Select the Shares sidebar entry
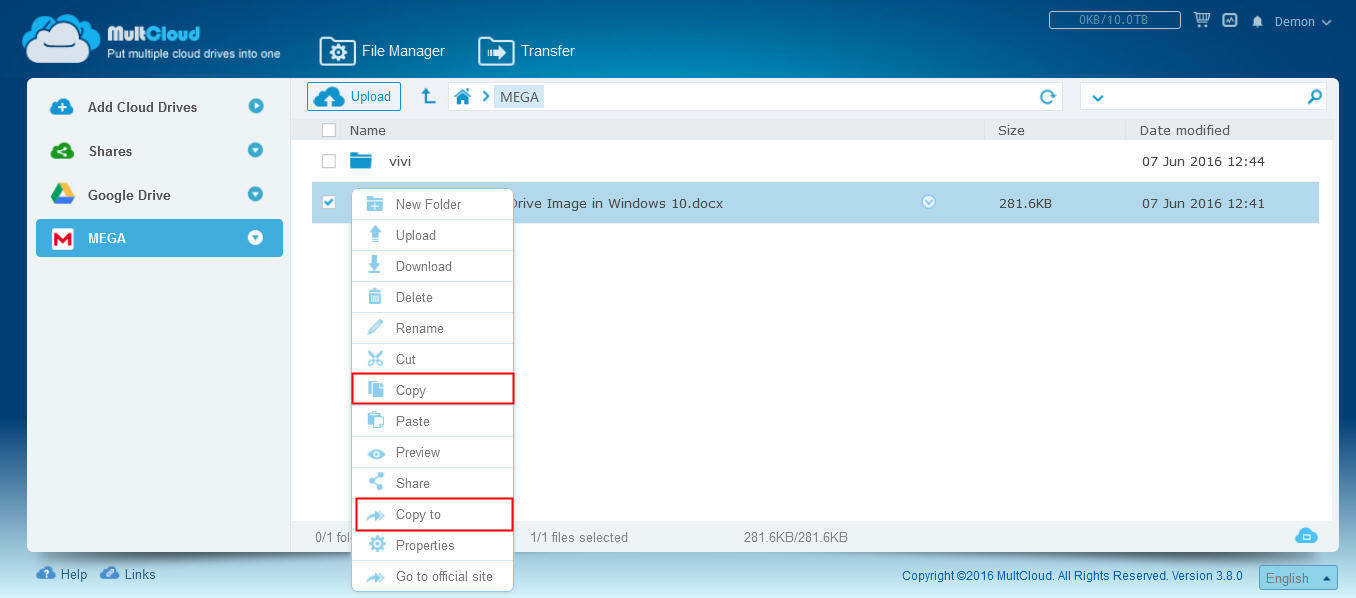The width and height of the screenshot is (1356, 598). point(159,151)
